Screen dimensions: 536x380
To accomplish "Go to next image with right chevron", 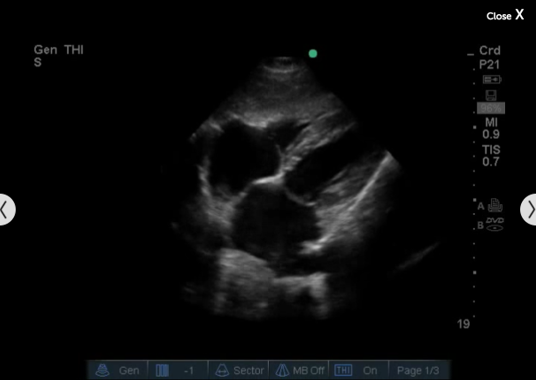I will coord(528,209).
